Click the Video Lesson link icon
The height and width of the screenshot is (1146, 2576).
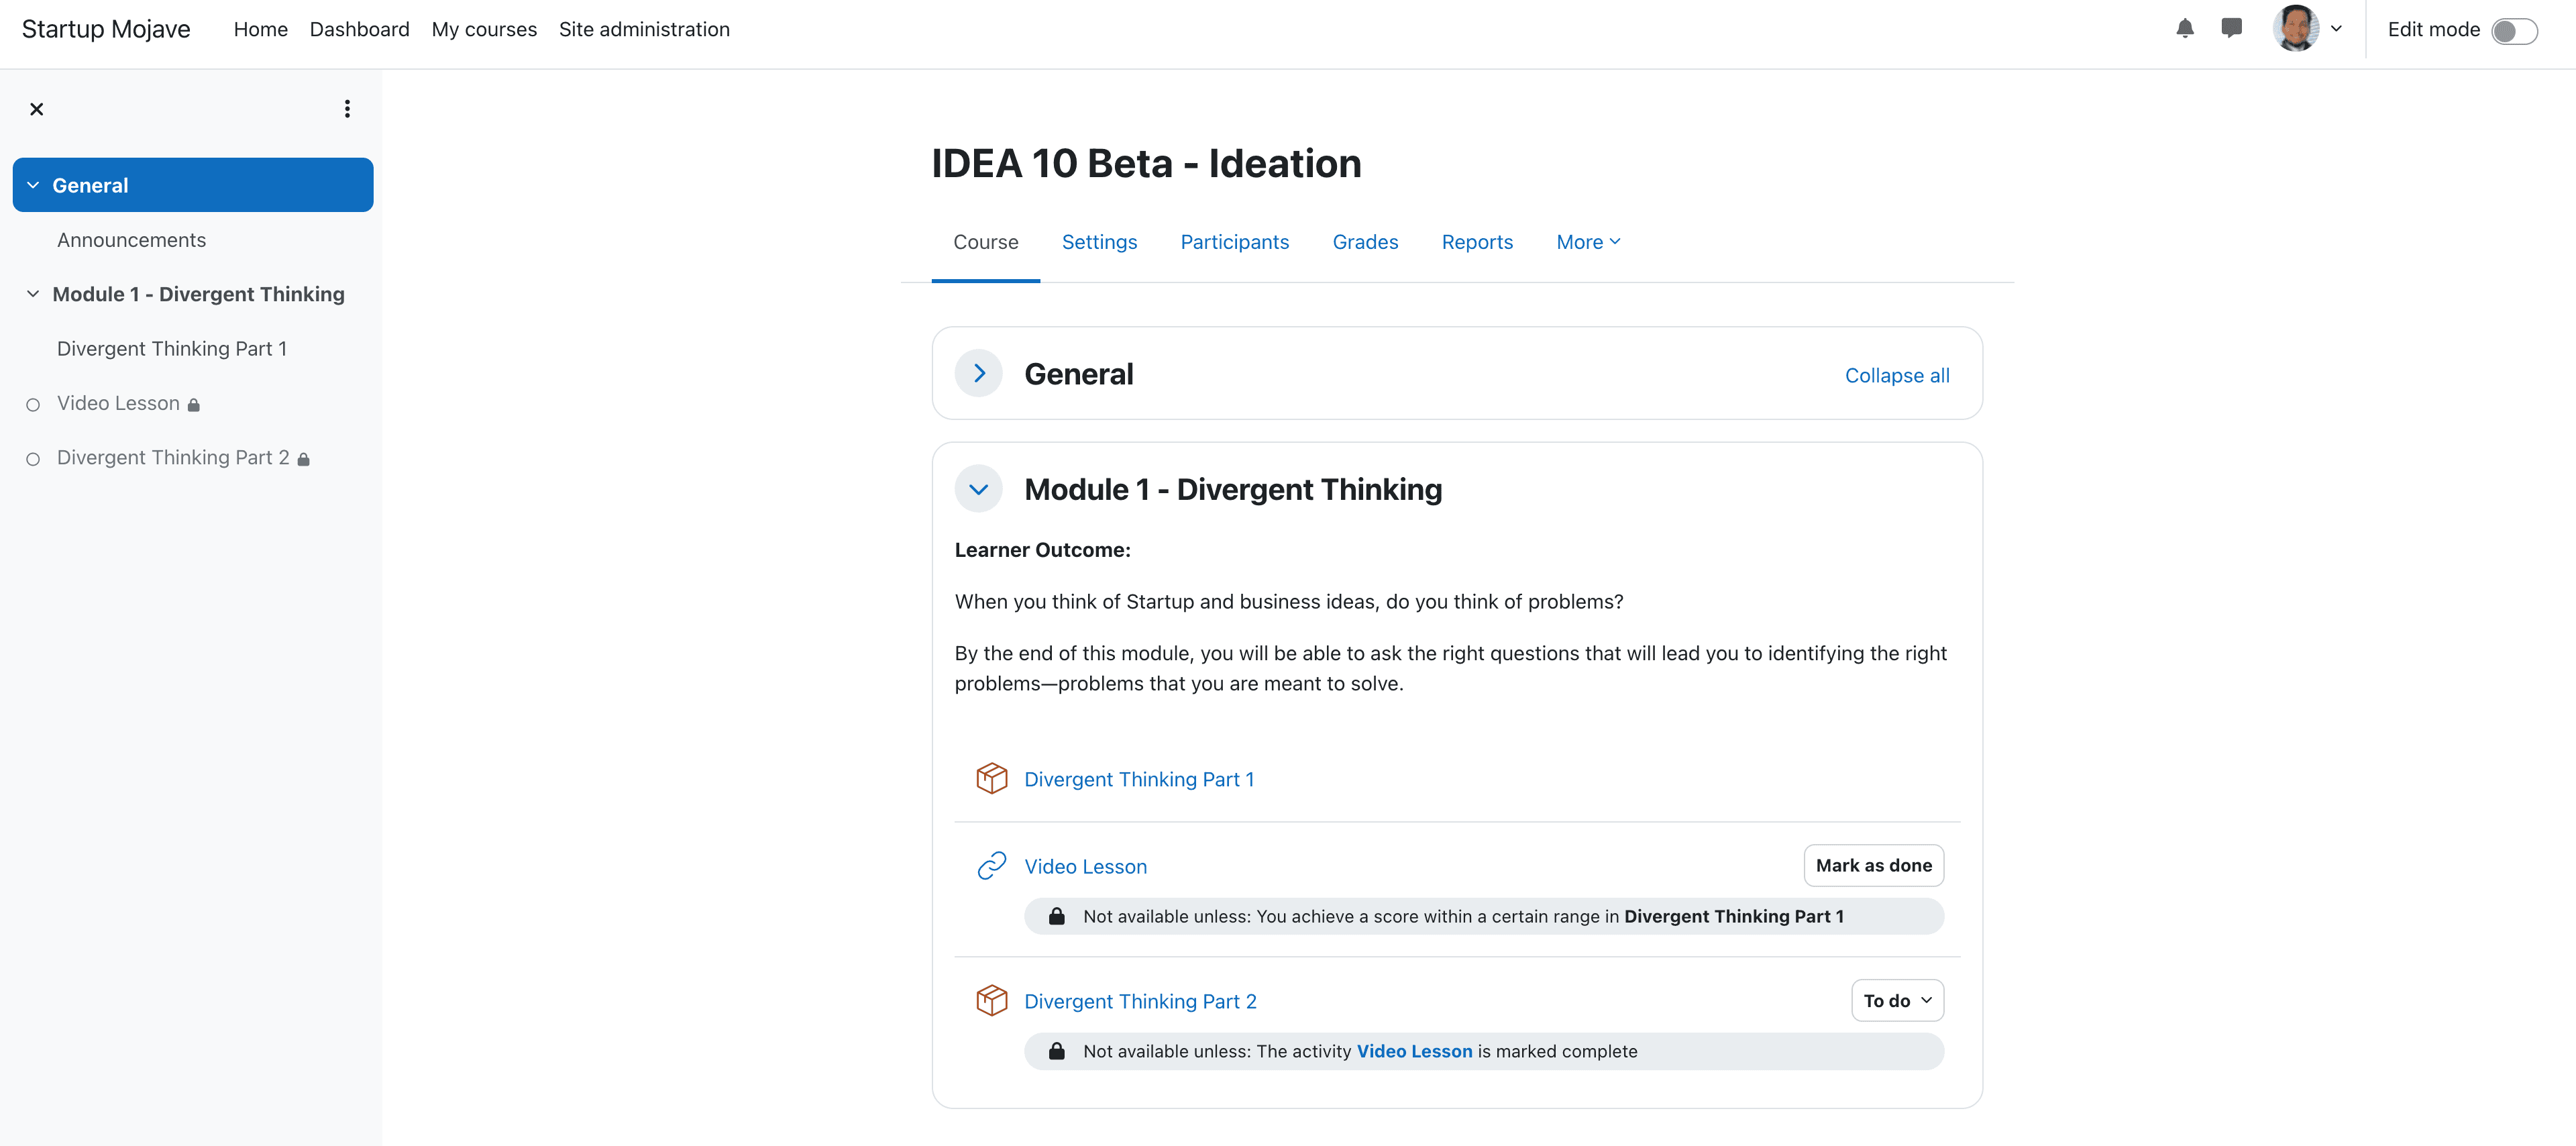point(991,866)
